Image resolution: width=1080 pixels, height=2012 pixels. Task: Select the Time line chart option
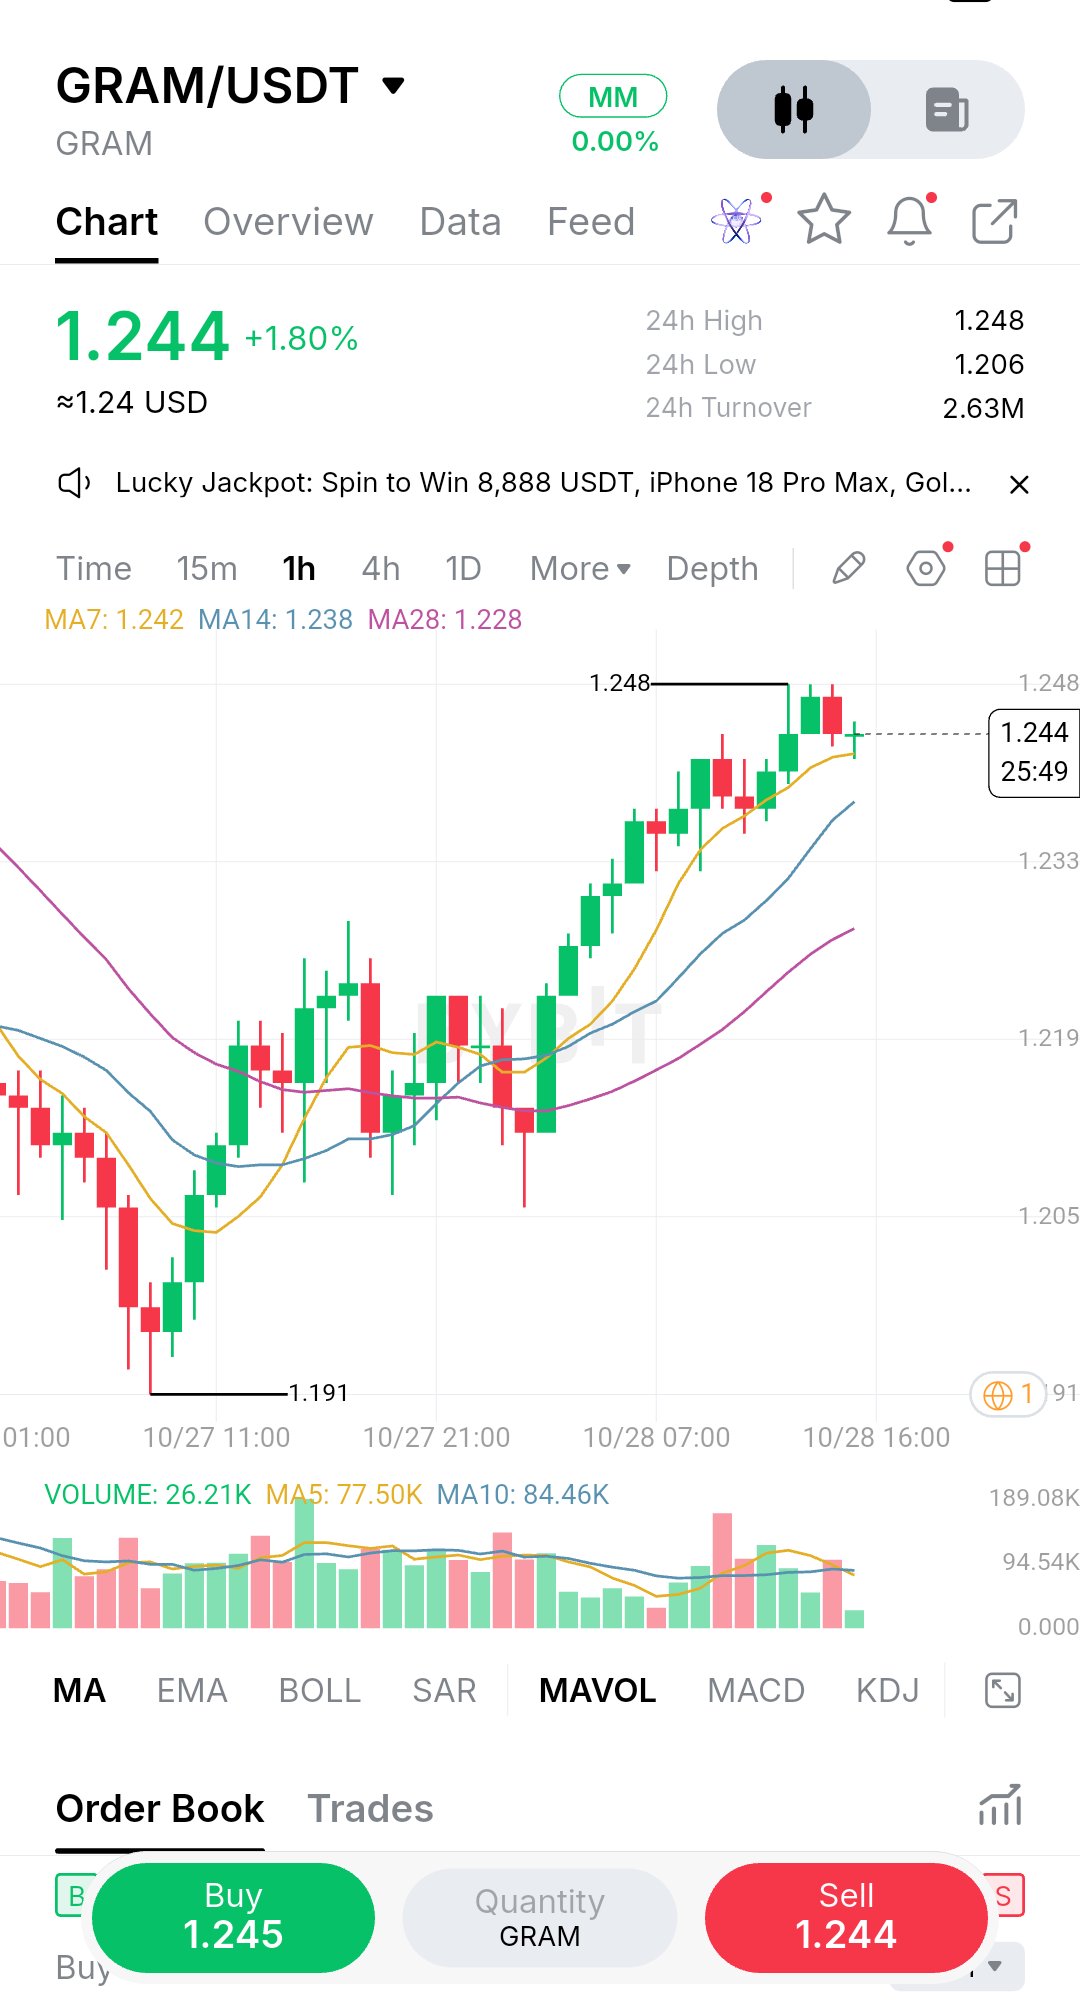94,569
